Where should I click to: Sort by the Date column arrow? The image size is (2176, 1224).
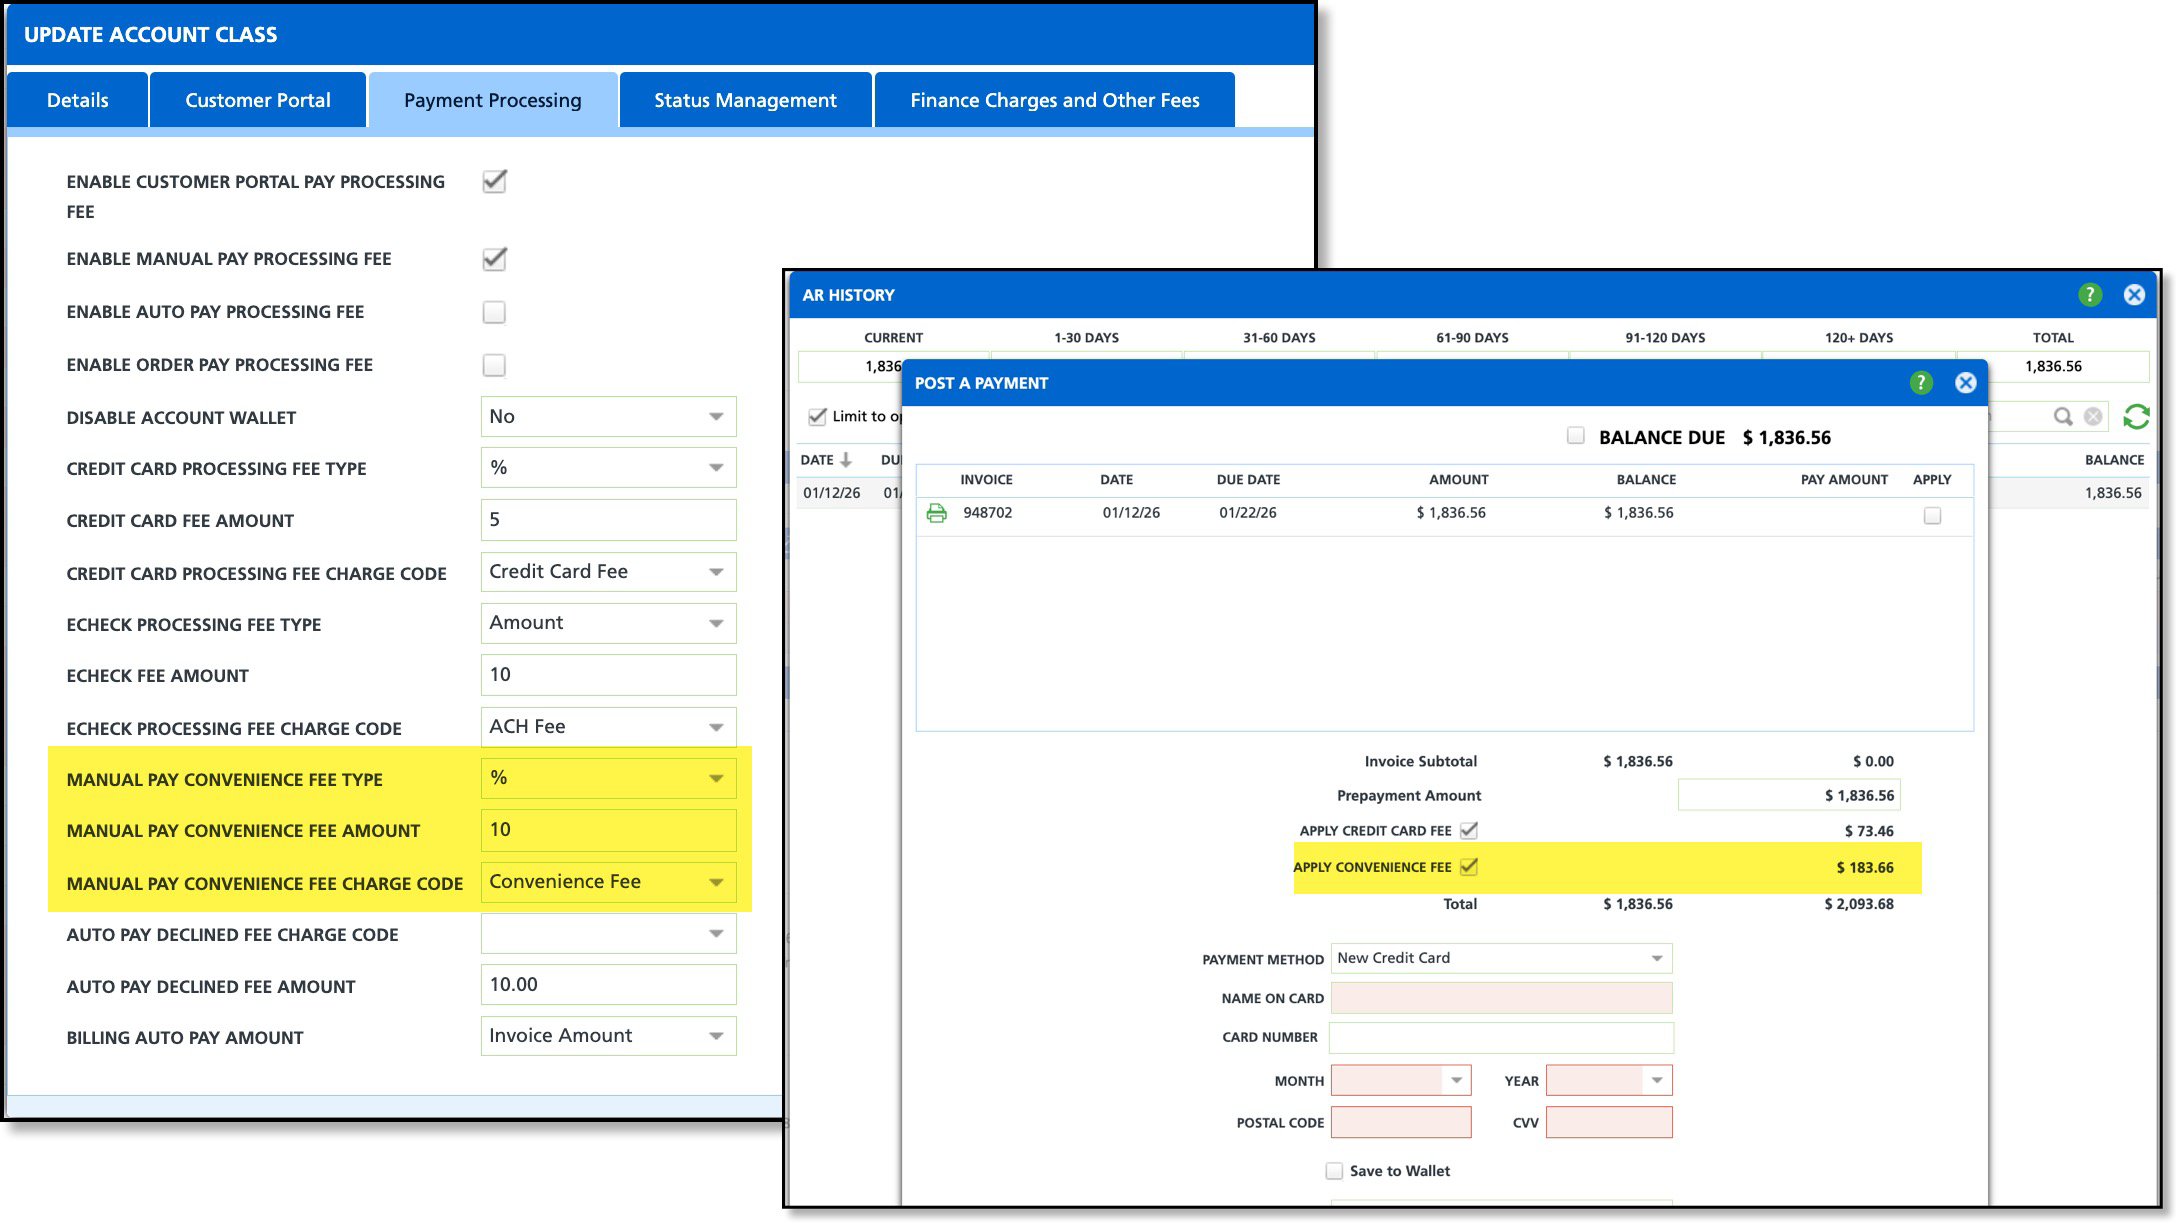[846, 460]
